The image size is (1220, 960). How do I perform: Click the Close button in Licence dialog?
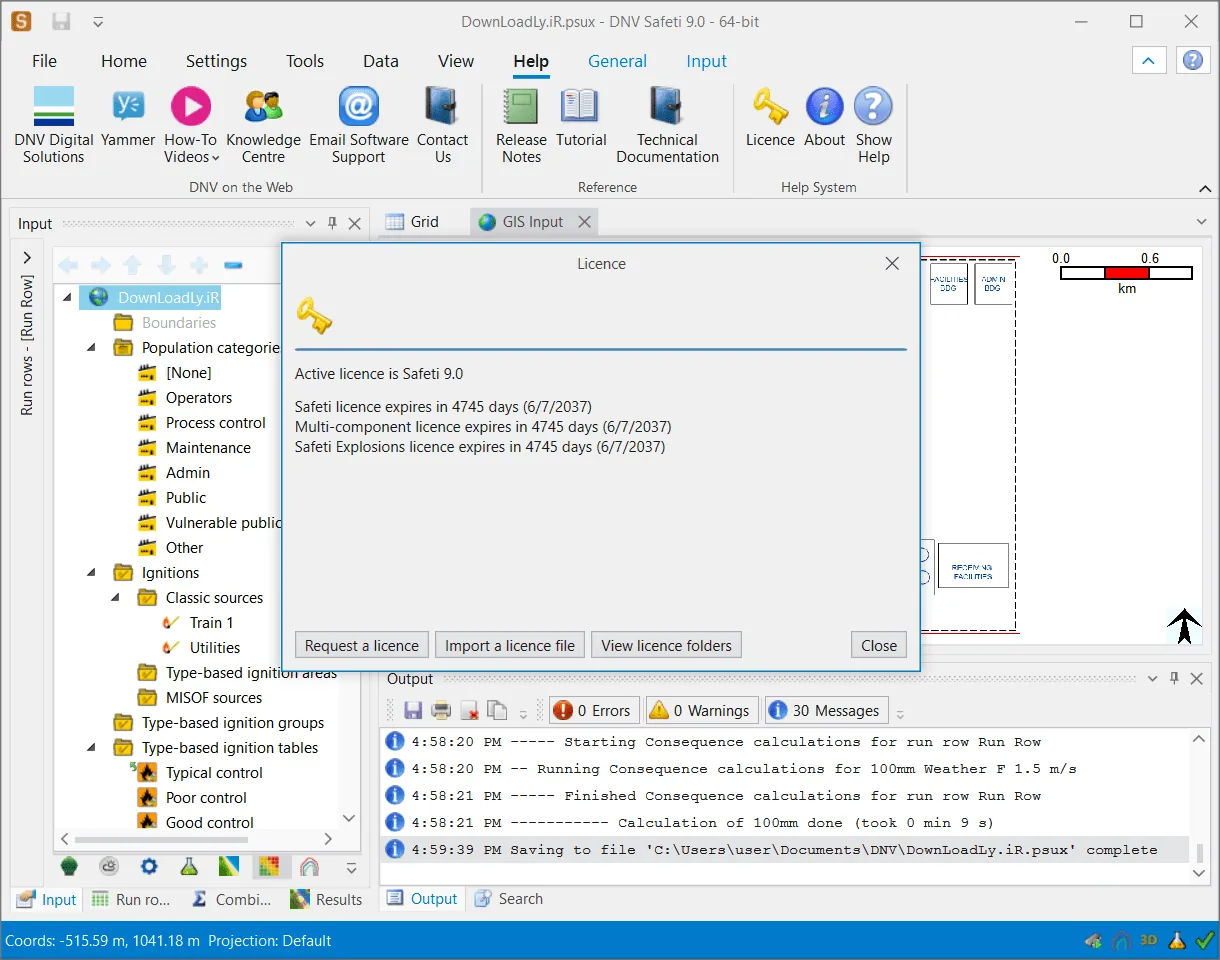(x=879, y=645)
